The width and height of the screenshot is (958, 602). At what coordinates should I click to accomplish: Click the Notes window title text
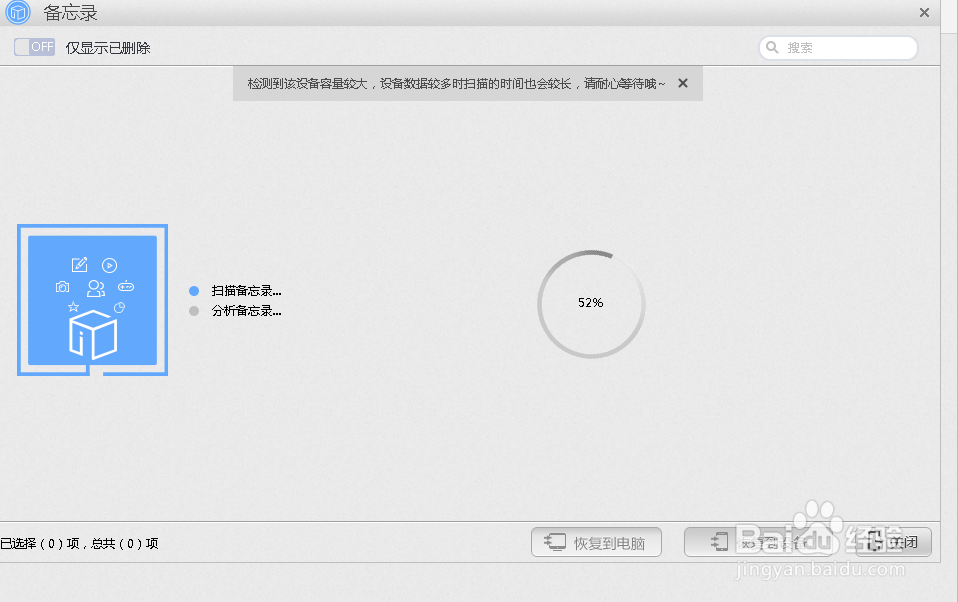(70, 13)
